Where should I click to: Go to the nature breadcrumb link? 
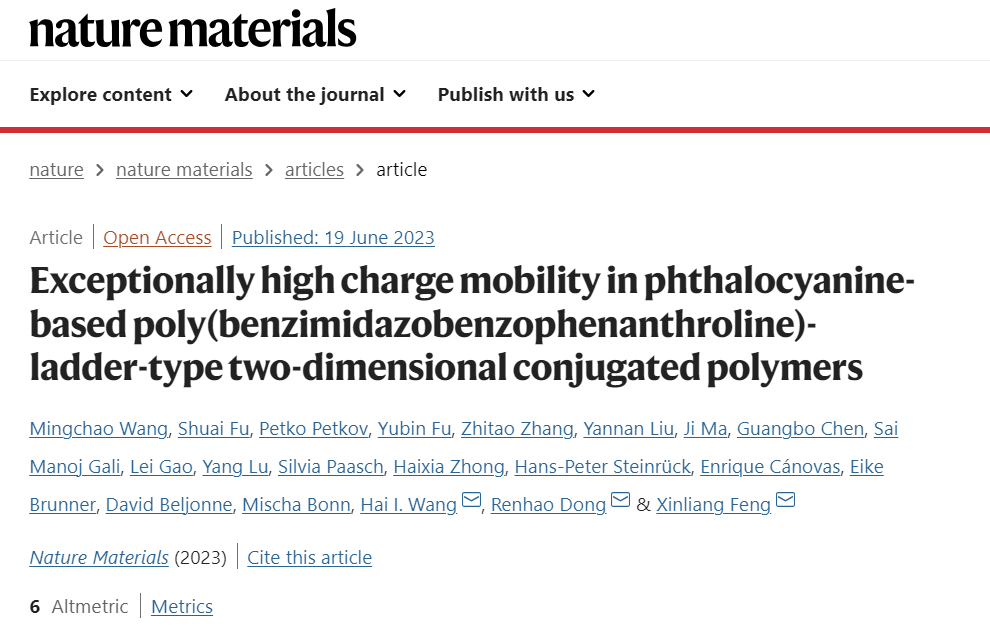[56, 170]
